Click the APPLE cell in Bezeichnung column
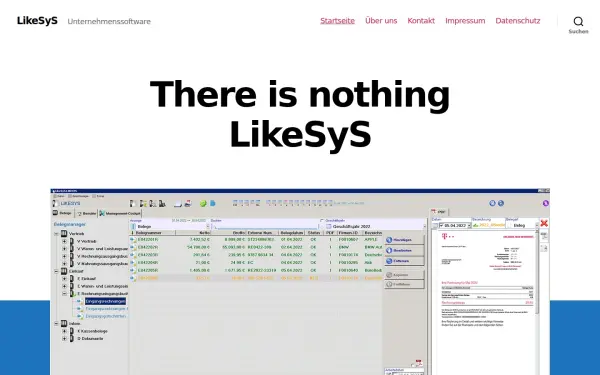600x375 pixels. (x=372, y=240)
